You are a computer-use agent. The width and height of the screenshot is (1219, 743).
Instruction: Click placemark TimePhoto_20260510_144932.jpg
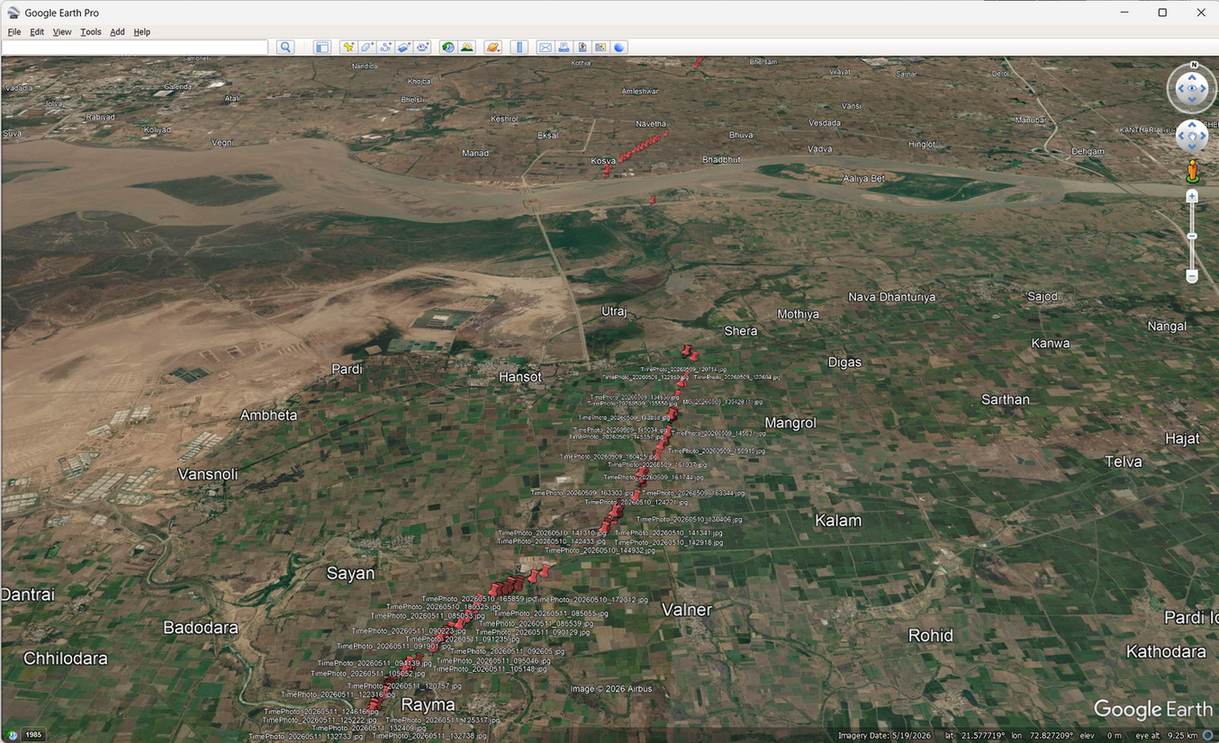[x=600, y=550]
